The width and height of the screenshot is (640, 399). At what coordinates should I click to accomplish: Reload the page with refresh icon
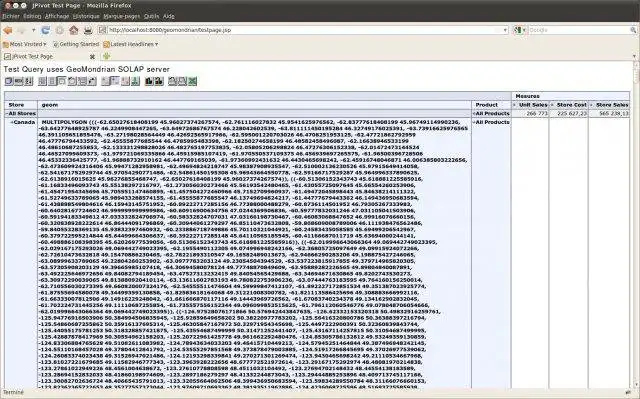[x=46, y=30]
